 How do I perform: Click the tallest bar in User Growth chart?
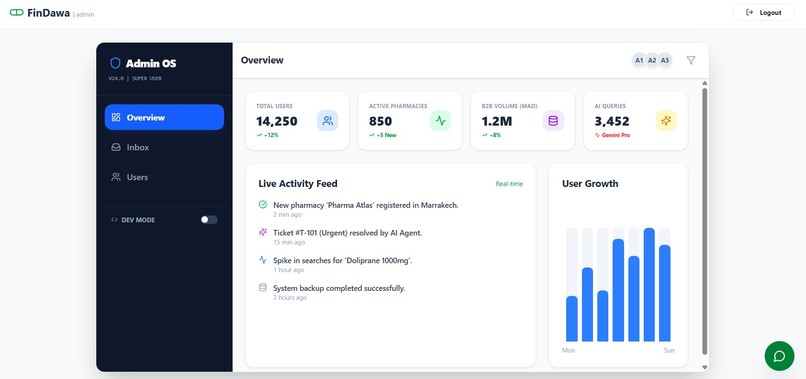[649, 284]
